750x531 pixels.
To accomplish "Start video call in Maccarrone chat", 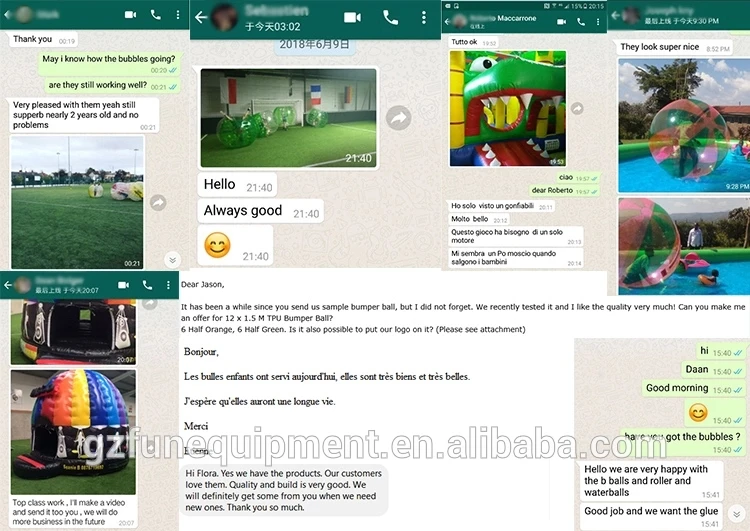I will (562, 22).
